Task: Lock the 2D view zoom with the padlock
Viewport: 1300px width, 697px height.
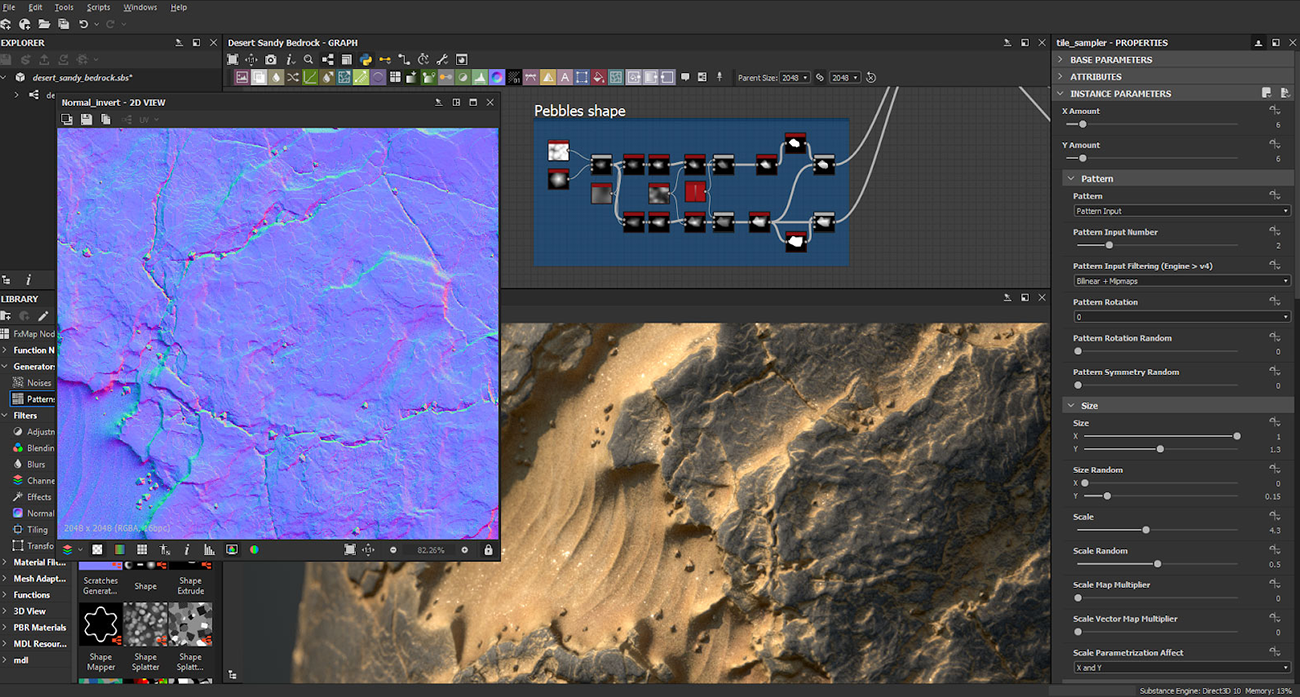Action: [x=488, y=549]
